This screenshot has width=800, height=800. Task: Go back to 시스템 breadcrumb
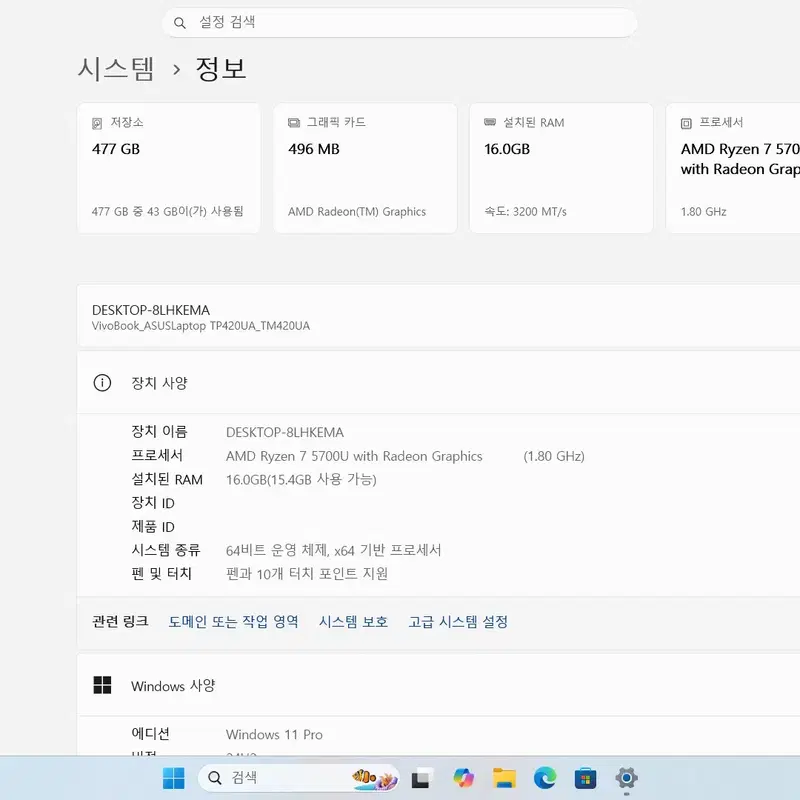tap(116, 68)
